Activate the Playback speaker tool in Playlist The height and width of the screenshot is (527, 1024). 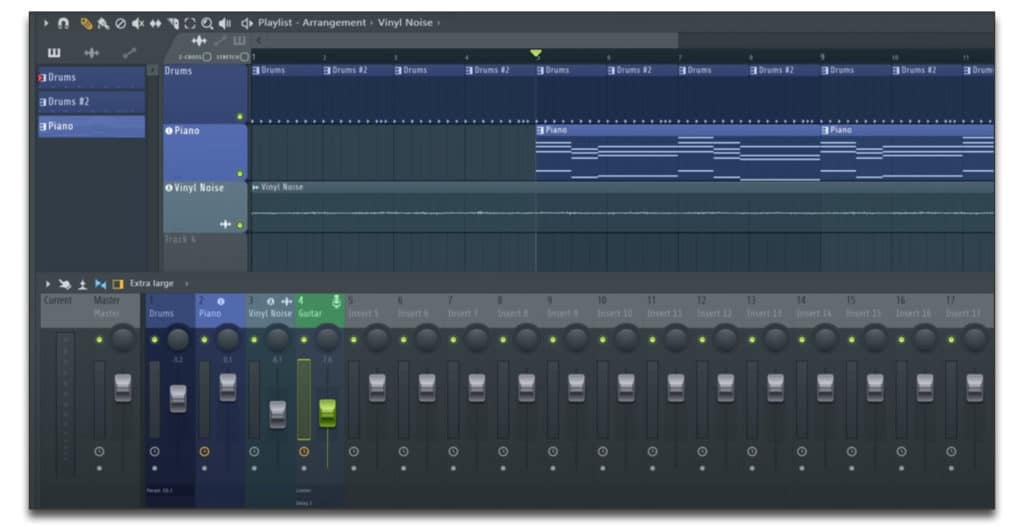point(225,24)
